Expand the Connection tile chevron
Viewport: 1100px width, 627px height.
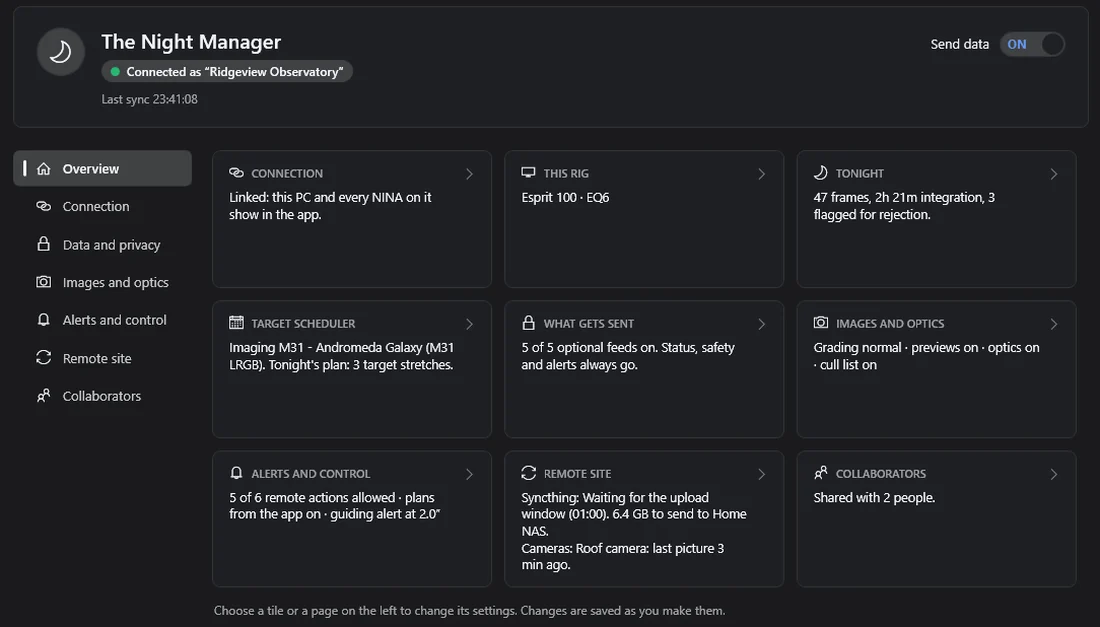pos(469,174)
